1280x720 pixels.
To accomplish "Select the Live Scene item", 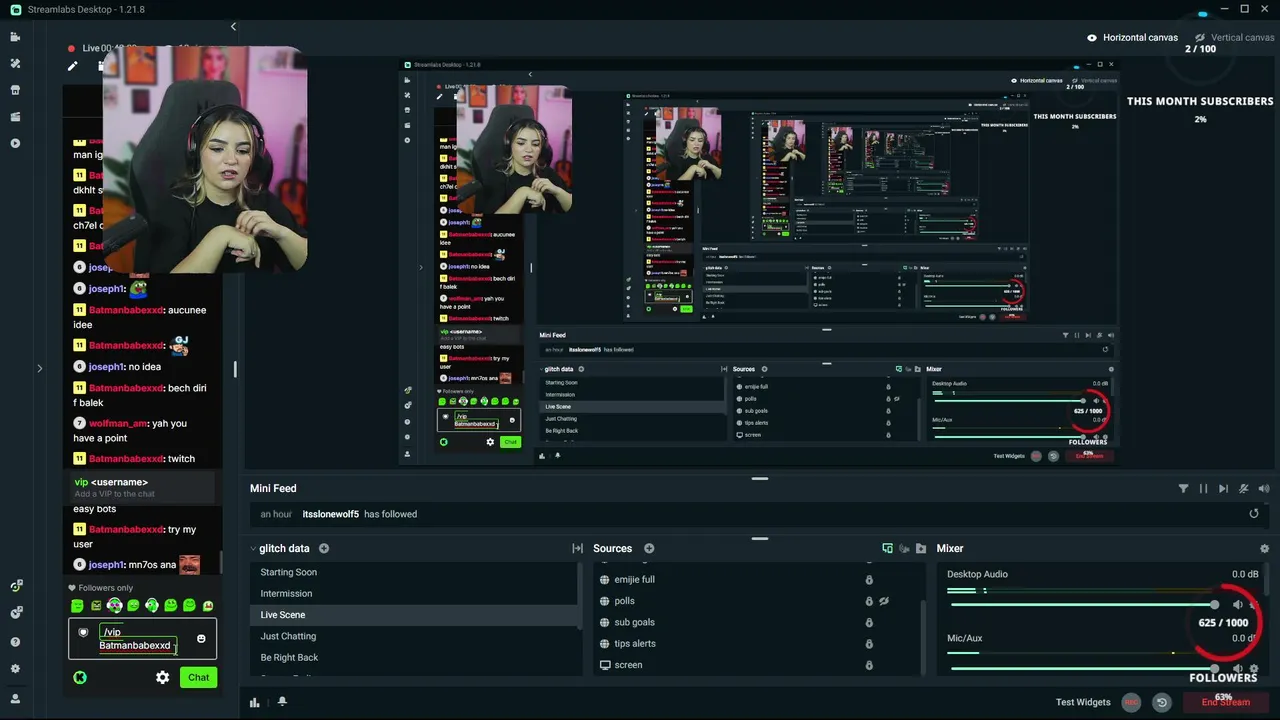I will tap(415, 615).
